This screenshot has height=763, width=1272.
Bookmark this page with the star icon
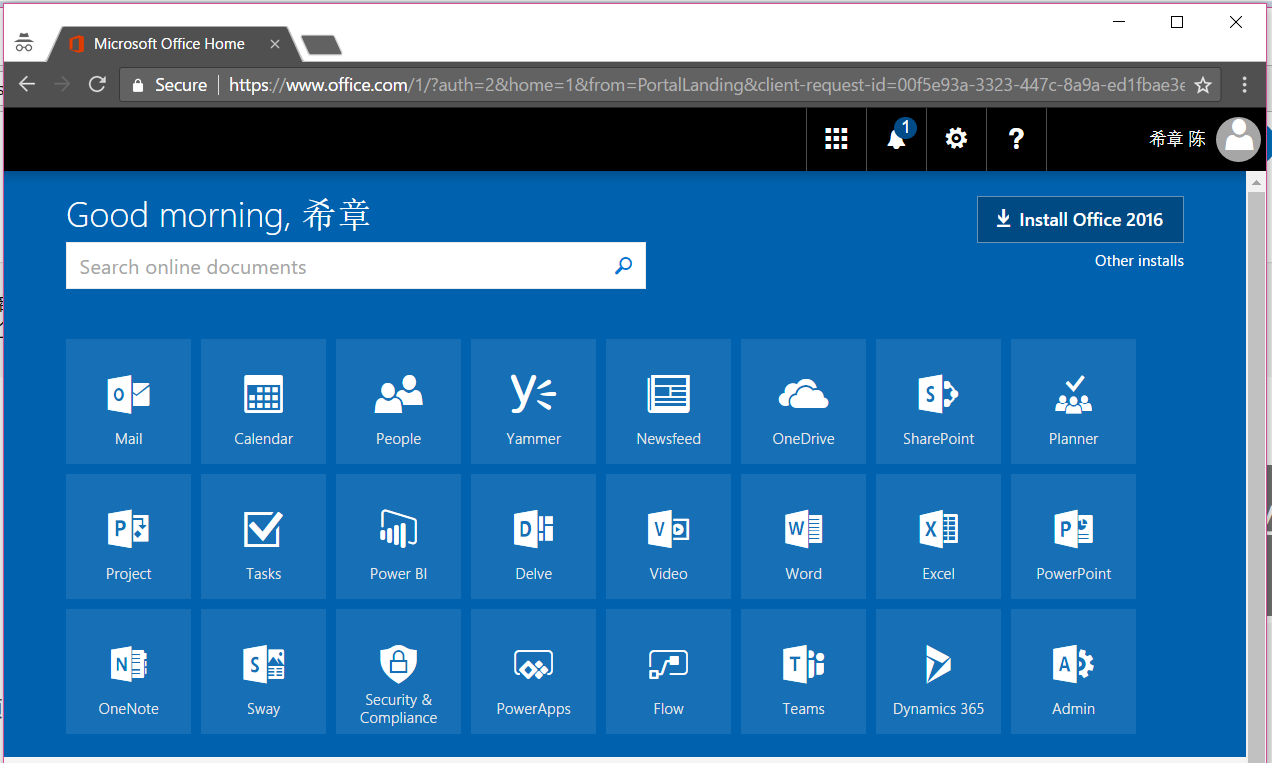pyautogui.click(x=1203, y=85)
